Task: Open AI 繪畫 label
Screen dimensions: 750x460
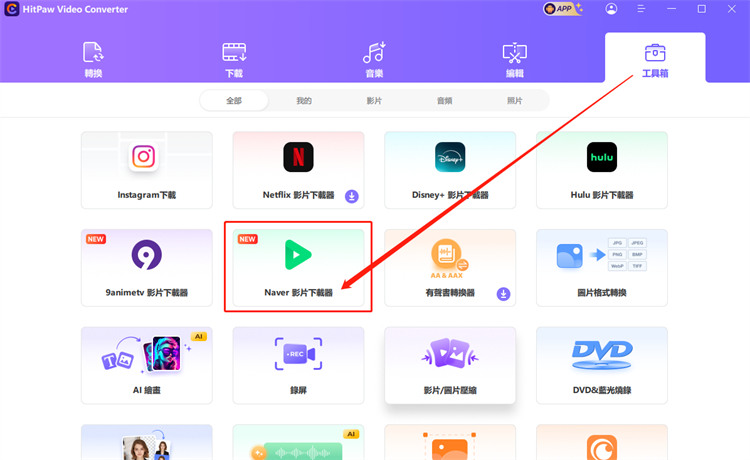Action: point(146,390)
